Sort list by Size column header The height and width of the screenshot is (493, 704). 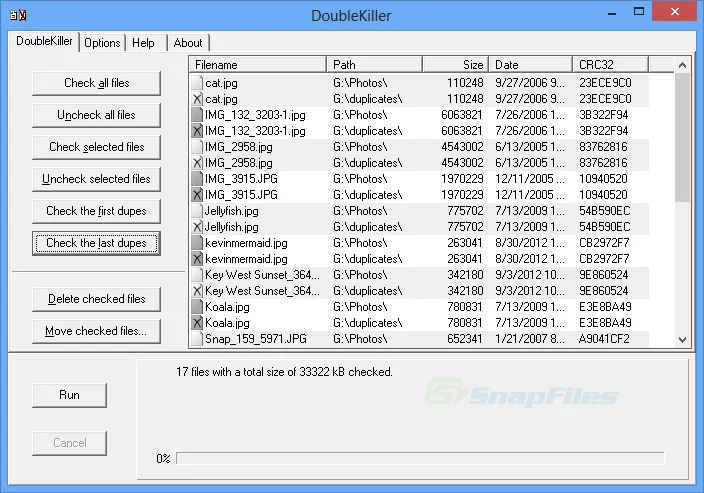(455, 65)
